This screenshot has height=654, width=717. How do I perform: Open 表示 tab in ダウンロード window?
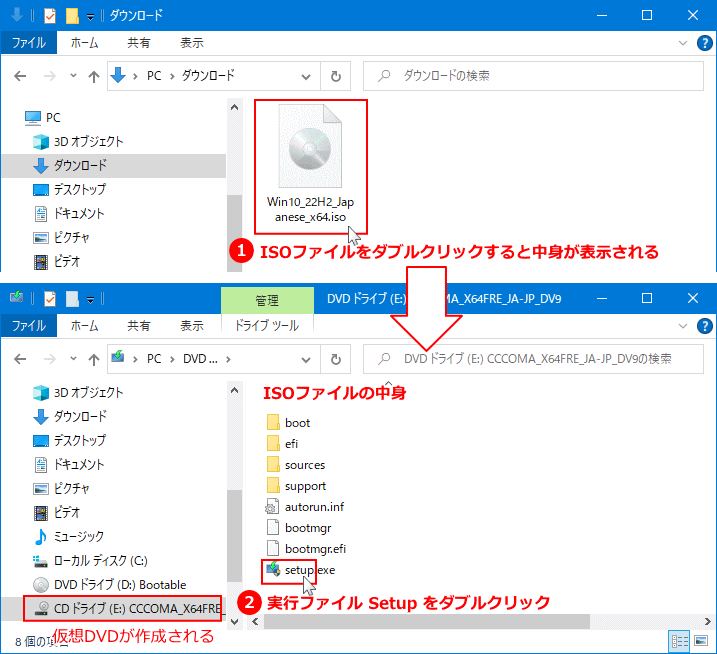(x=192, y=43)
